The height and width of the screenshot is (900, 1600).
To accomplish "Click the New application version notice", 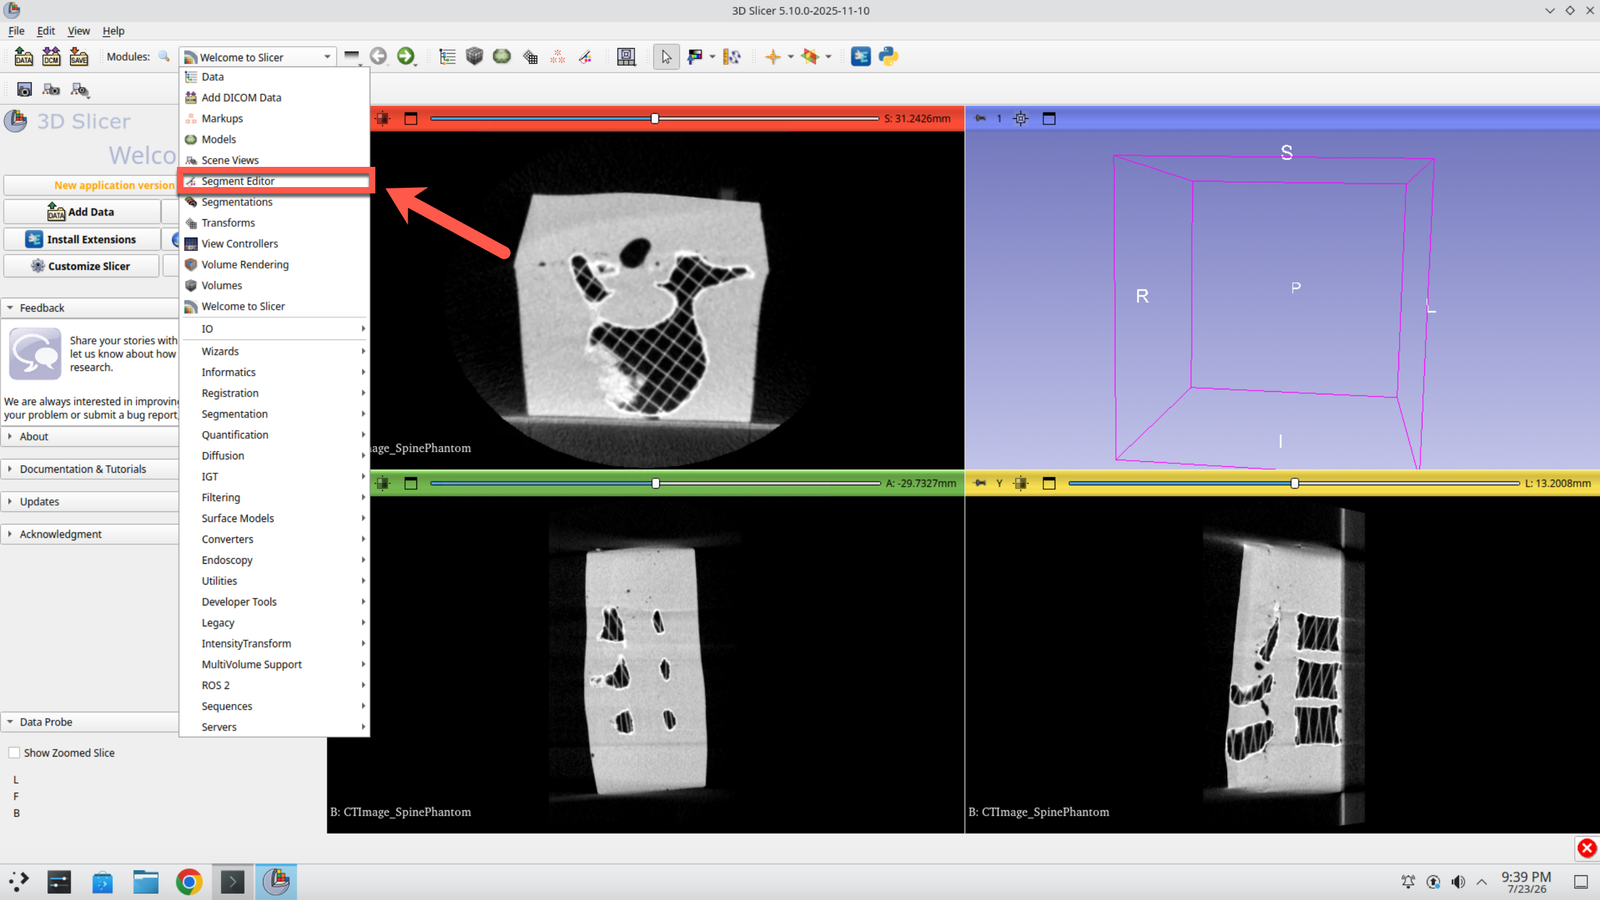I will 91,185.
